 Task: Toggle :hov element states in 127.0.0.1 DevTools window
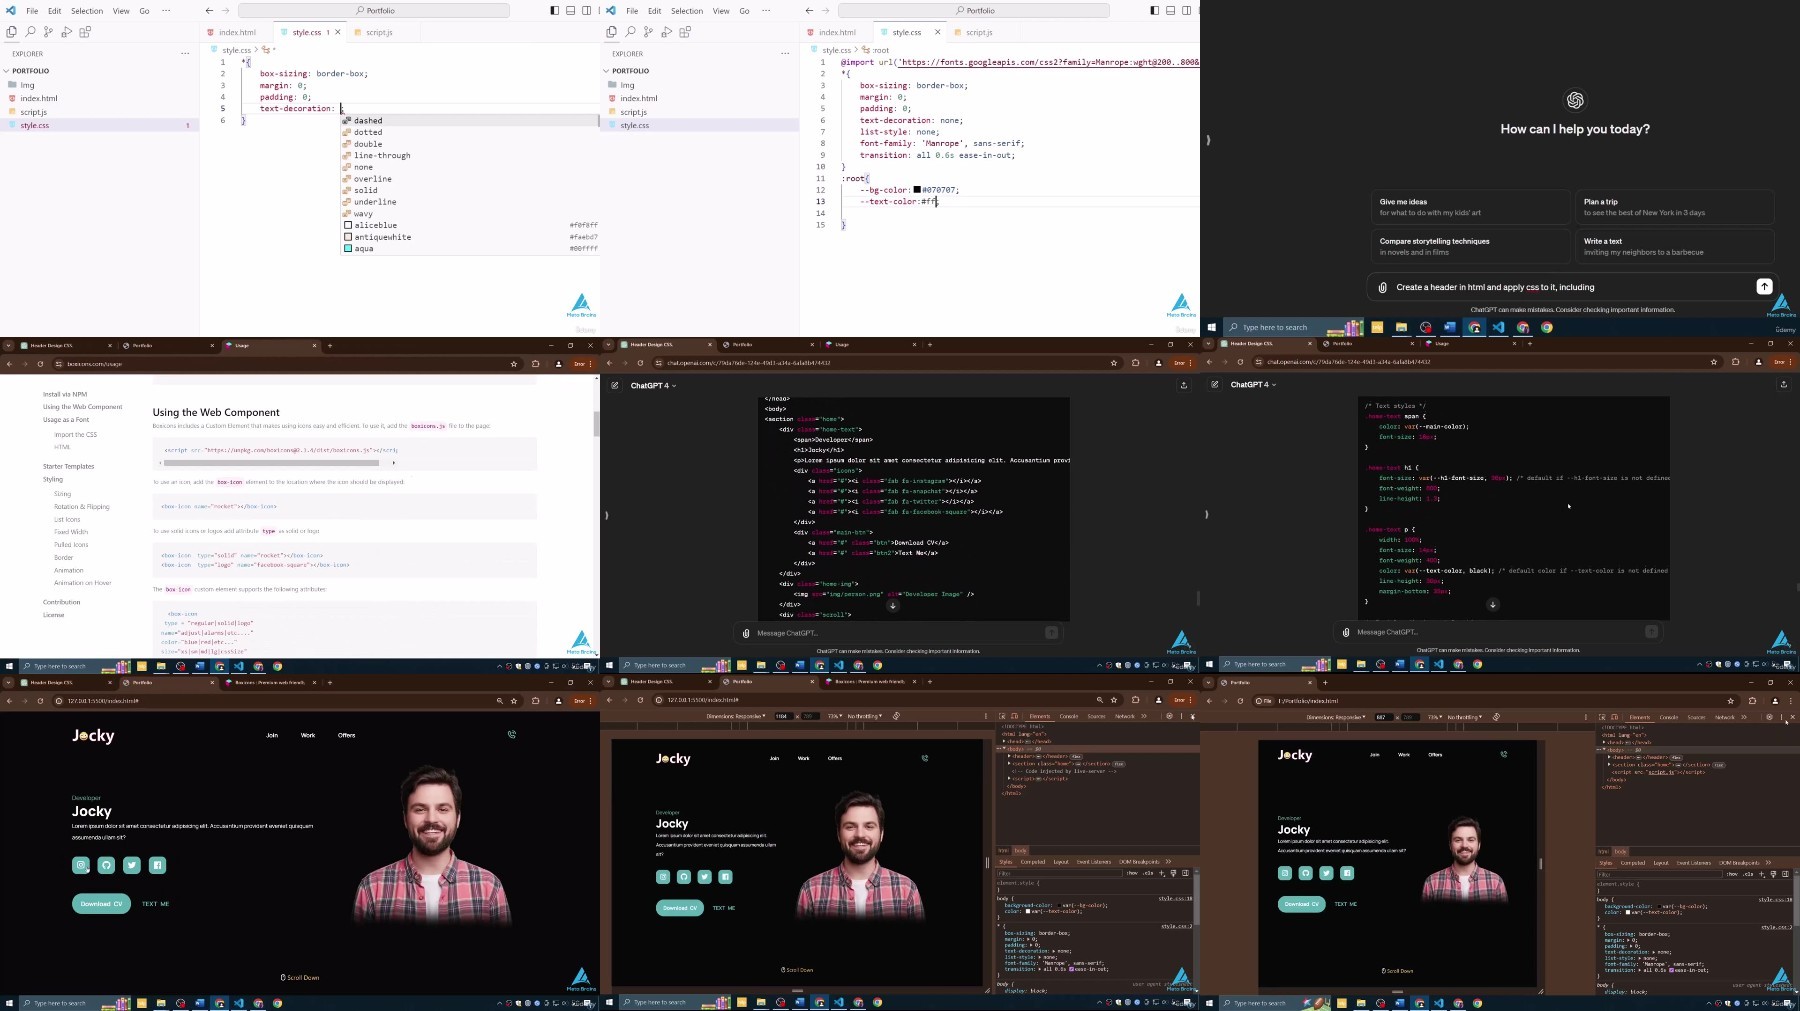coord(1132,873)
